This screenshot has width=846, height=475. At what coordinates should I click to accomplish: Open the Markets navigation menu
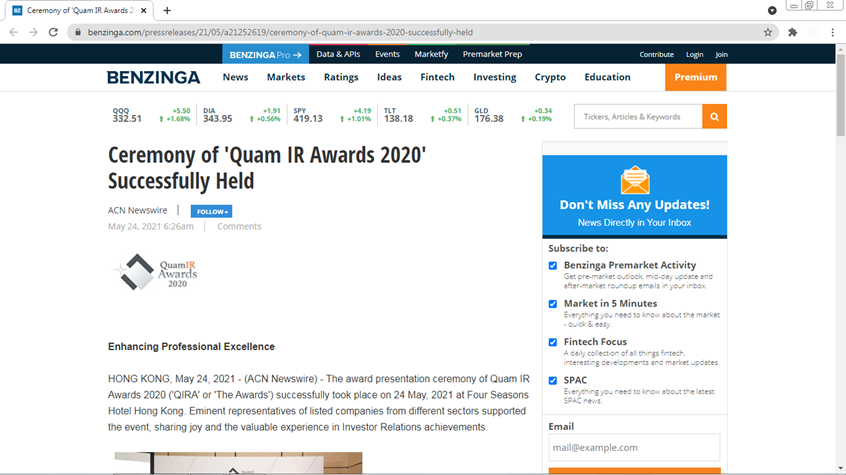coord(286,77)
